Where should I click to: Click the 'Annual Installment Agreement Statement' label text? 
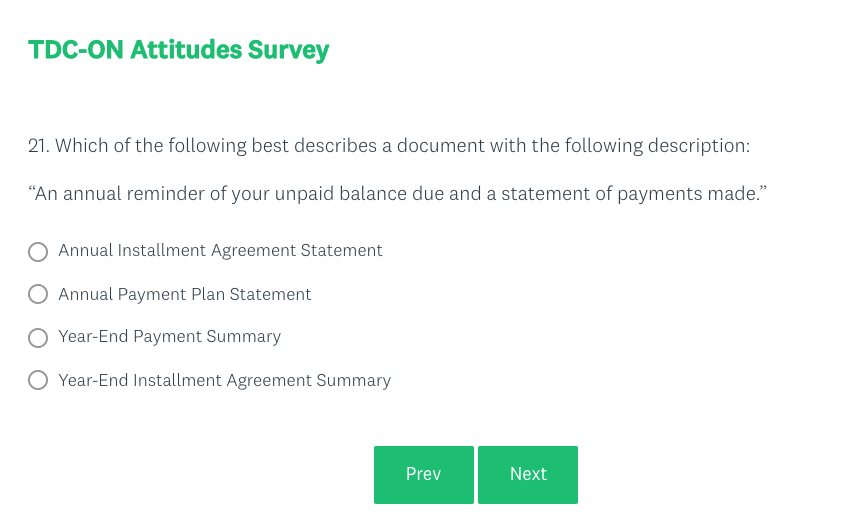tap(220, 251)
